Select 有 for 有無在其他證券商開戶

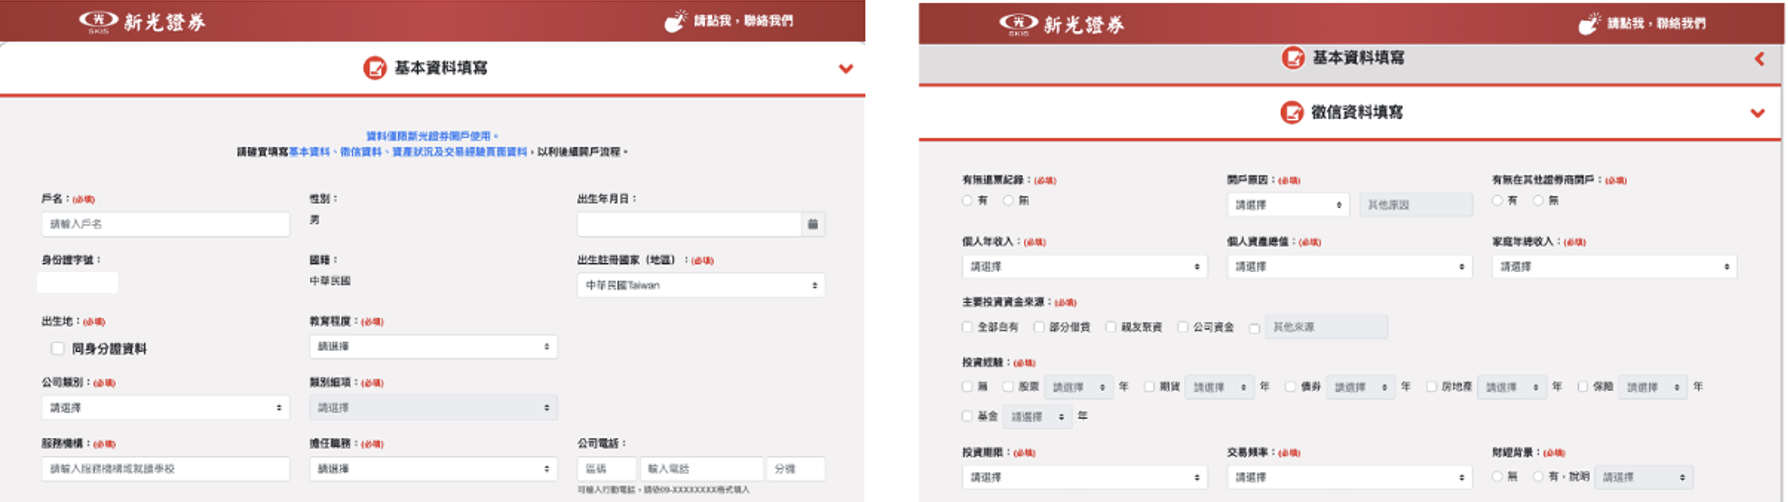click(1497, 201)
